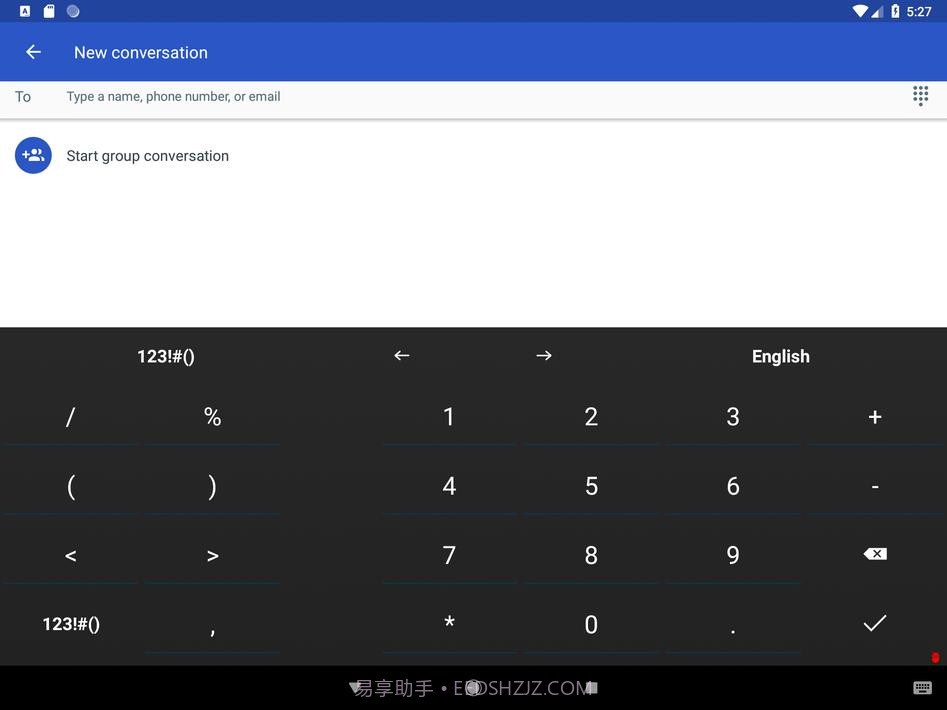Tap the number 0 key

[591, 625]
